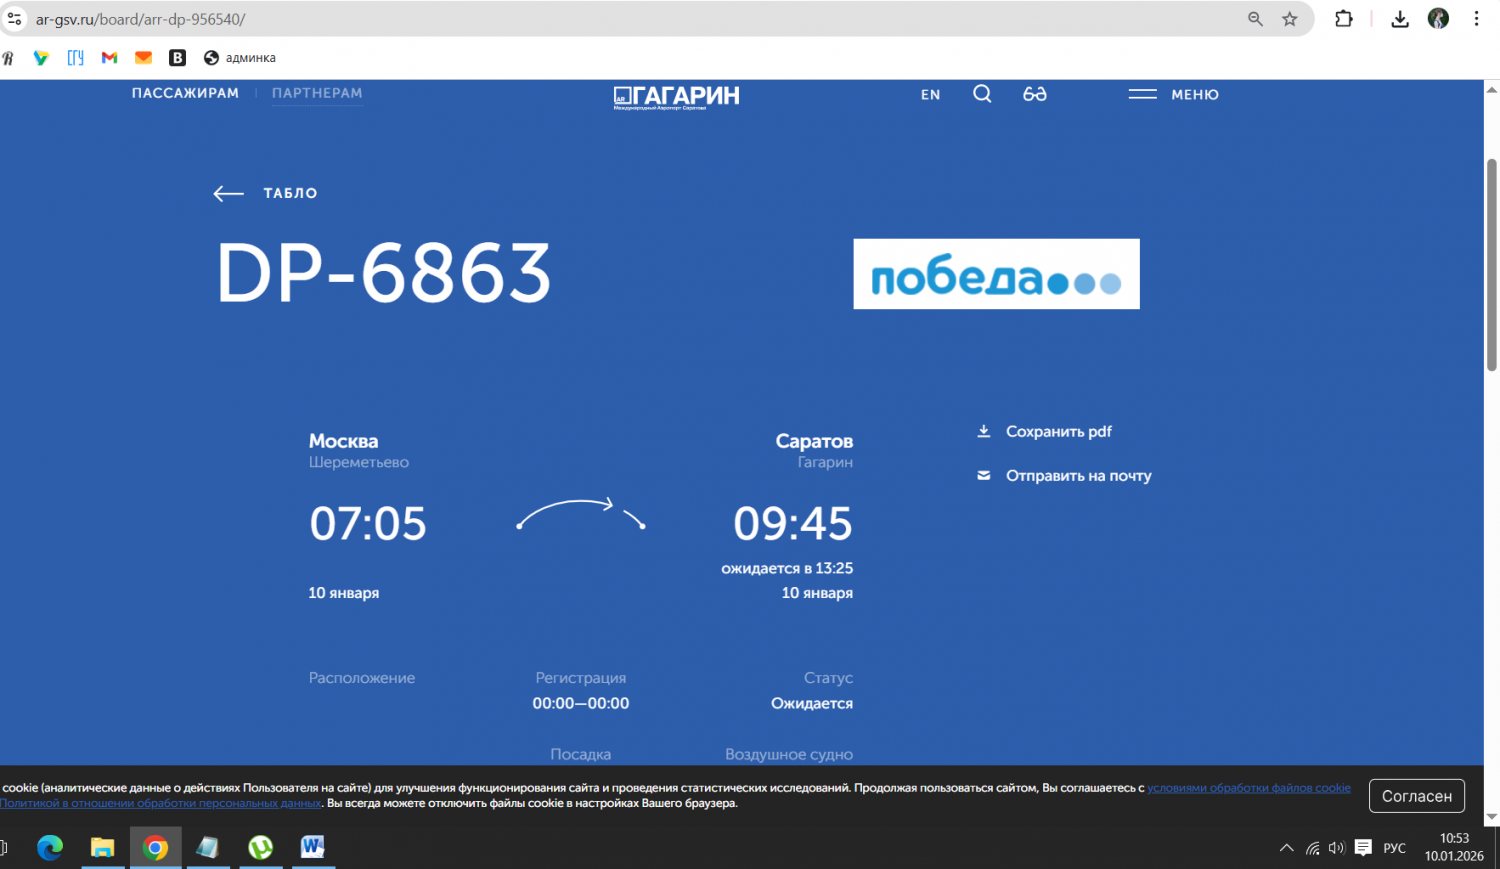
Task: Open the Chrome three-dot menu
Action: click(1476, 19)
